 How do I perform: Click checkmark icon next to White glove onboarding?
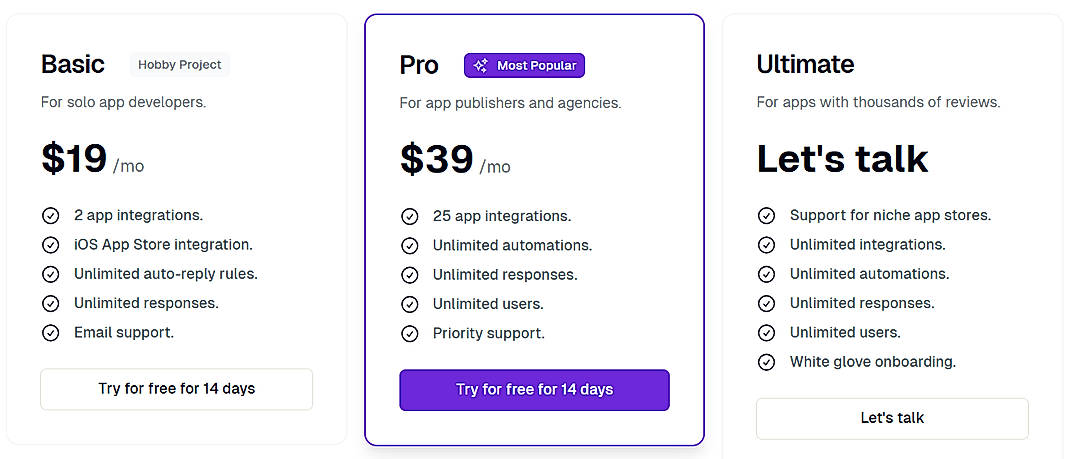tap(766, 362)
